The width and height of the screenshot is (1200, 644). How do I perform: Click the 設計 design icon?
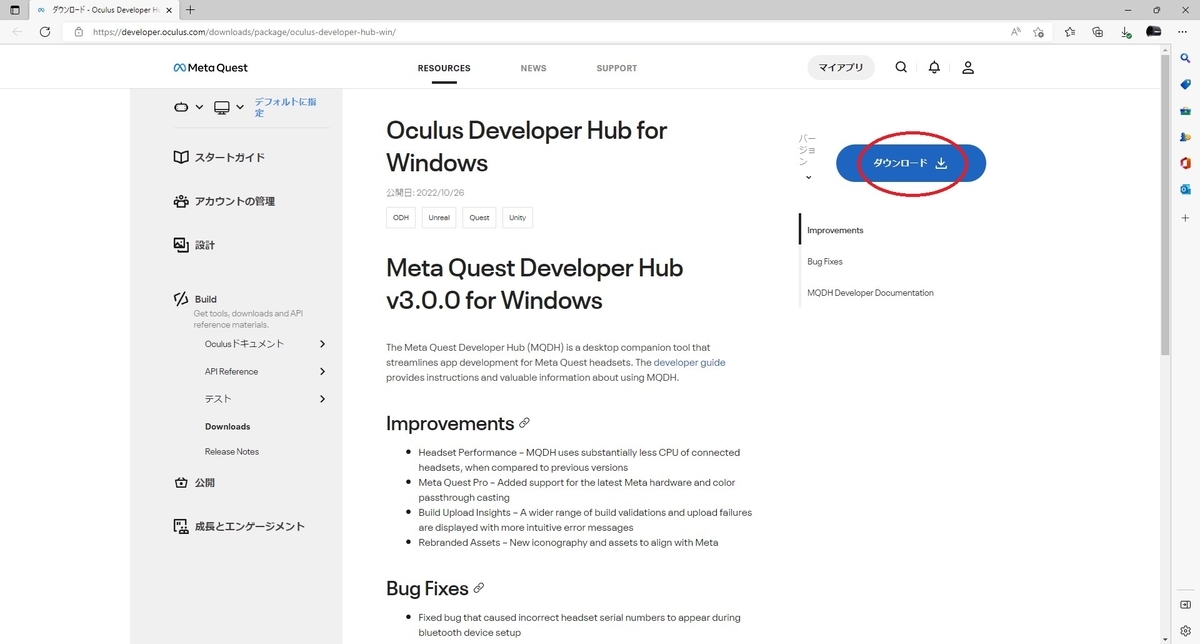[x=180, y=244]
